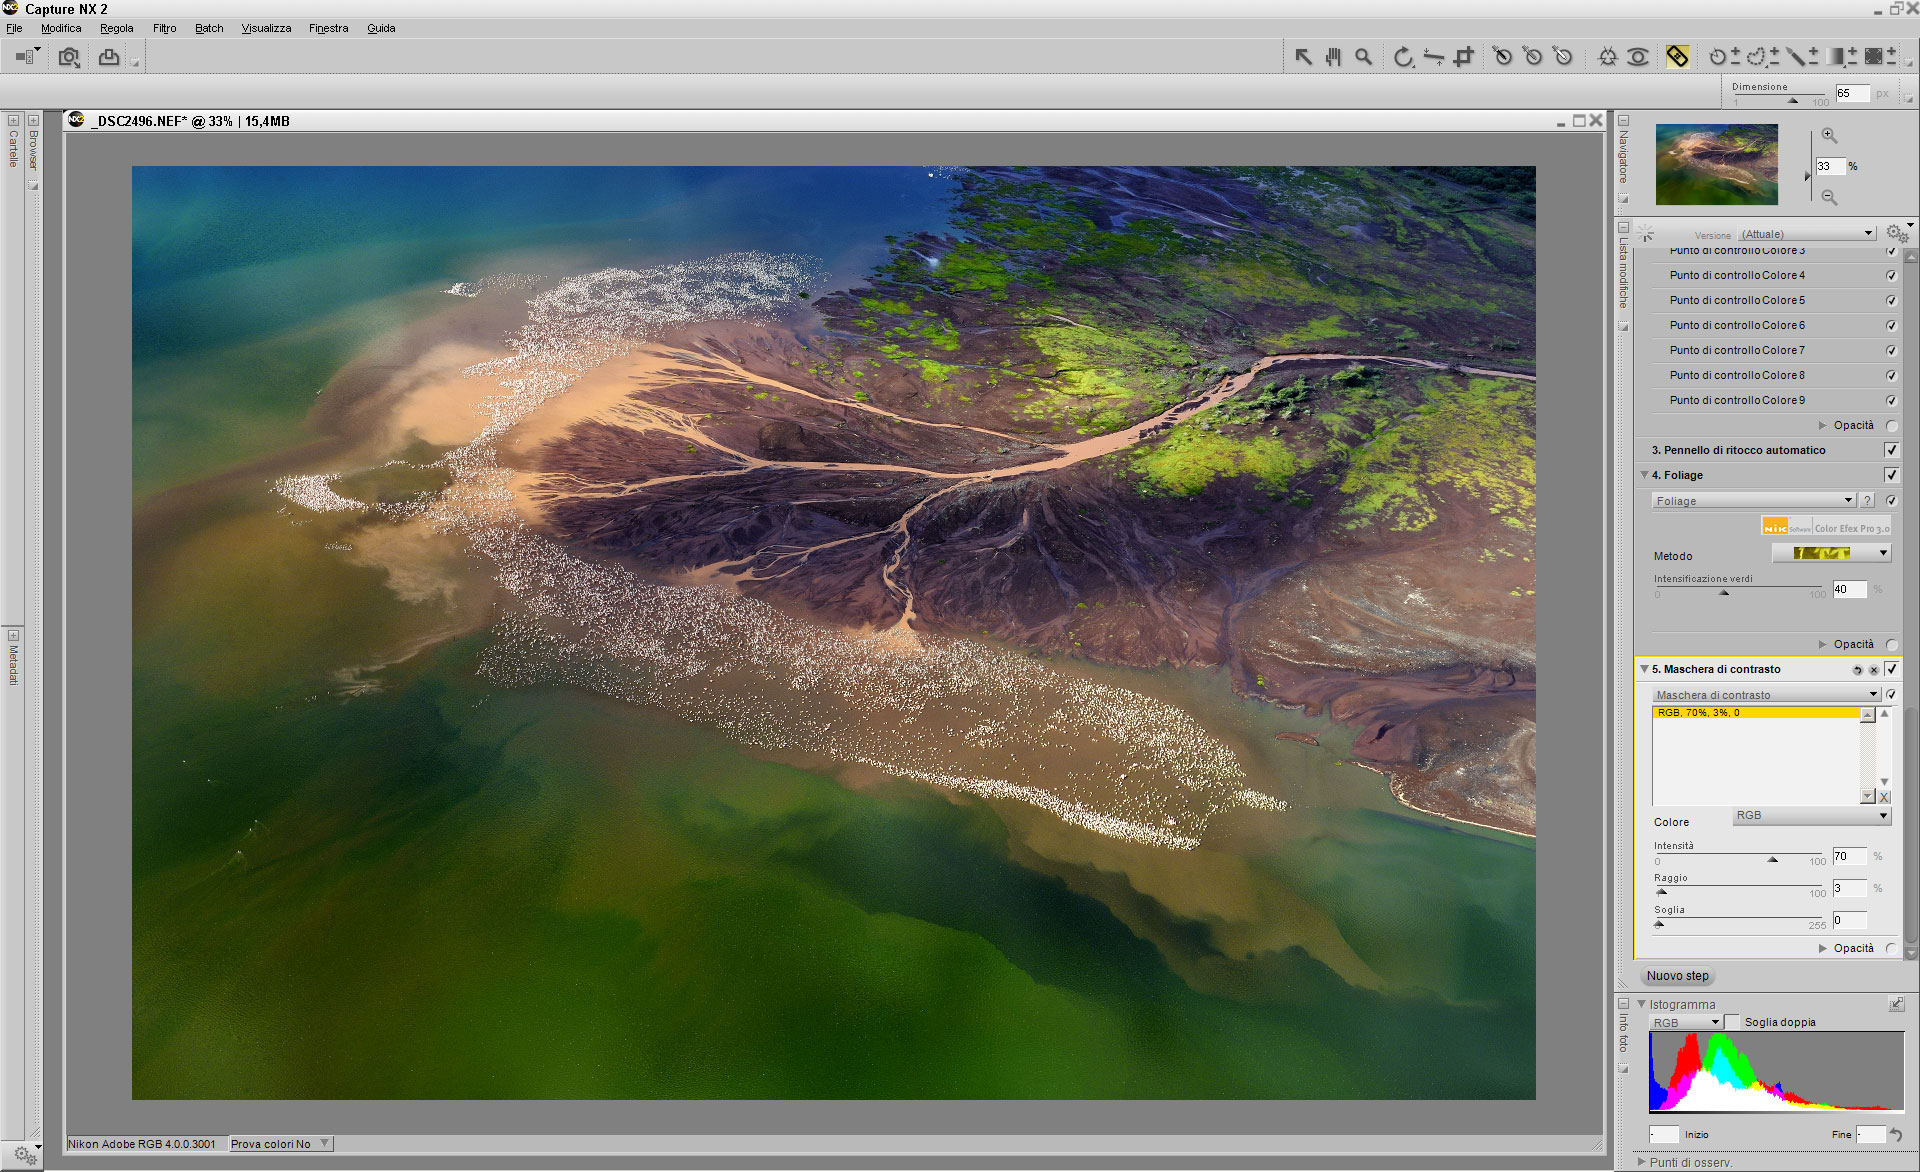1920x1172 pixels.
Task: Toggle Punto di controllo Colore 5 checkbox
Action: (x=1891, y=301)
